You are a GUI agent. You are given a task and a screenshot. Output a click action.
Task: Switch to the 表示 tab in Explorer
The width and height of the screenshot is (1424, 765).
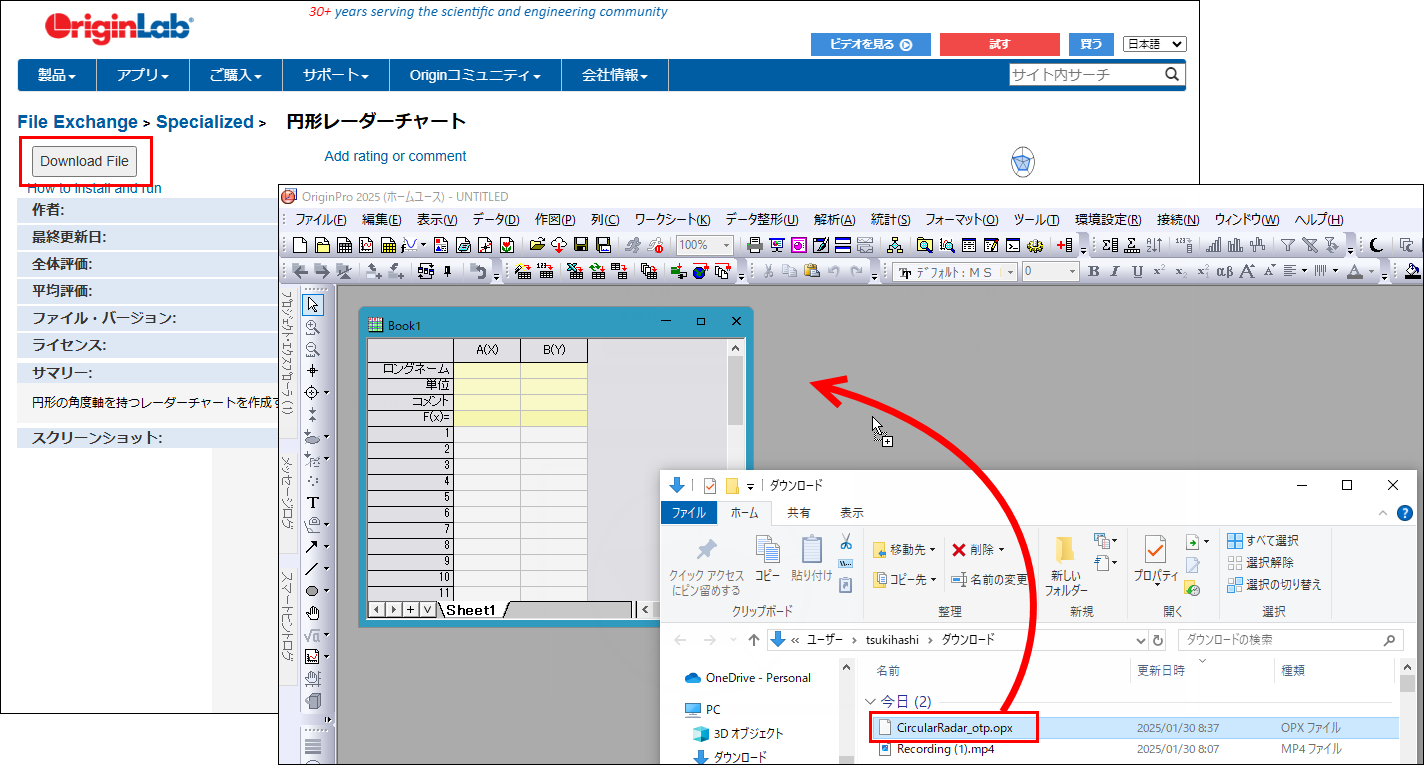(851, 512)
